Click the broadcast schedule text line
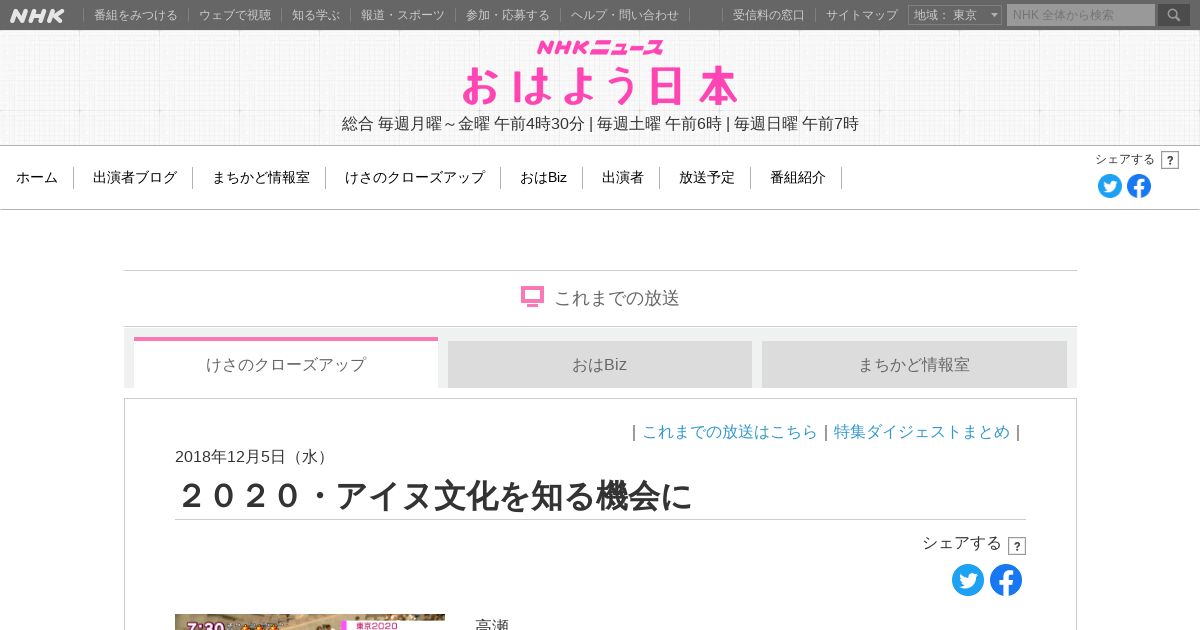The width and height of the screenshot is (1200, 630). (600, 124)
